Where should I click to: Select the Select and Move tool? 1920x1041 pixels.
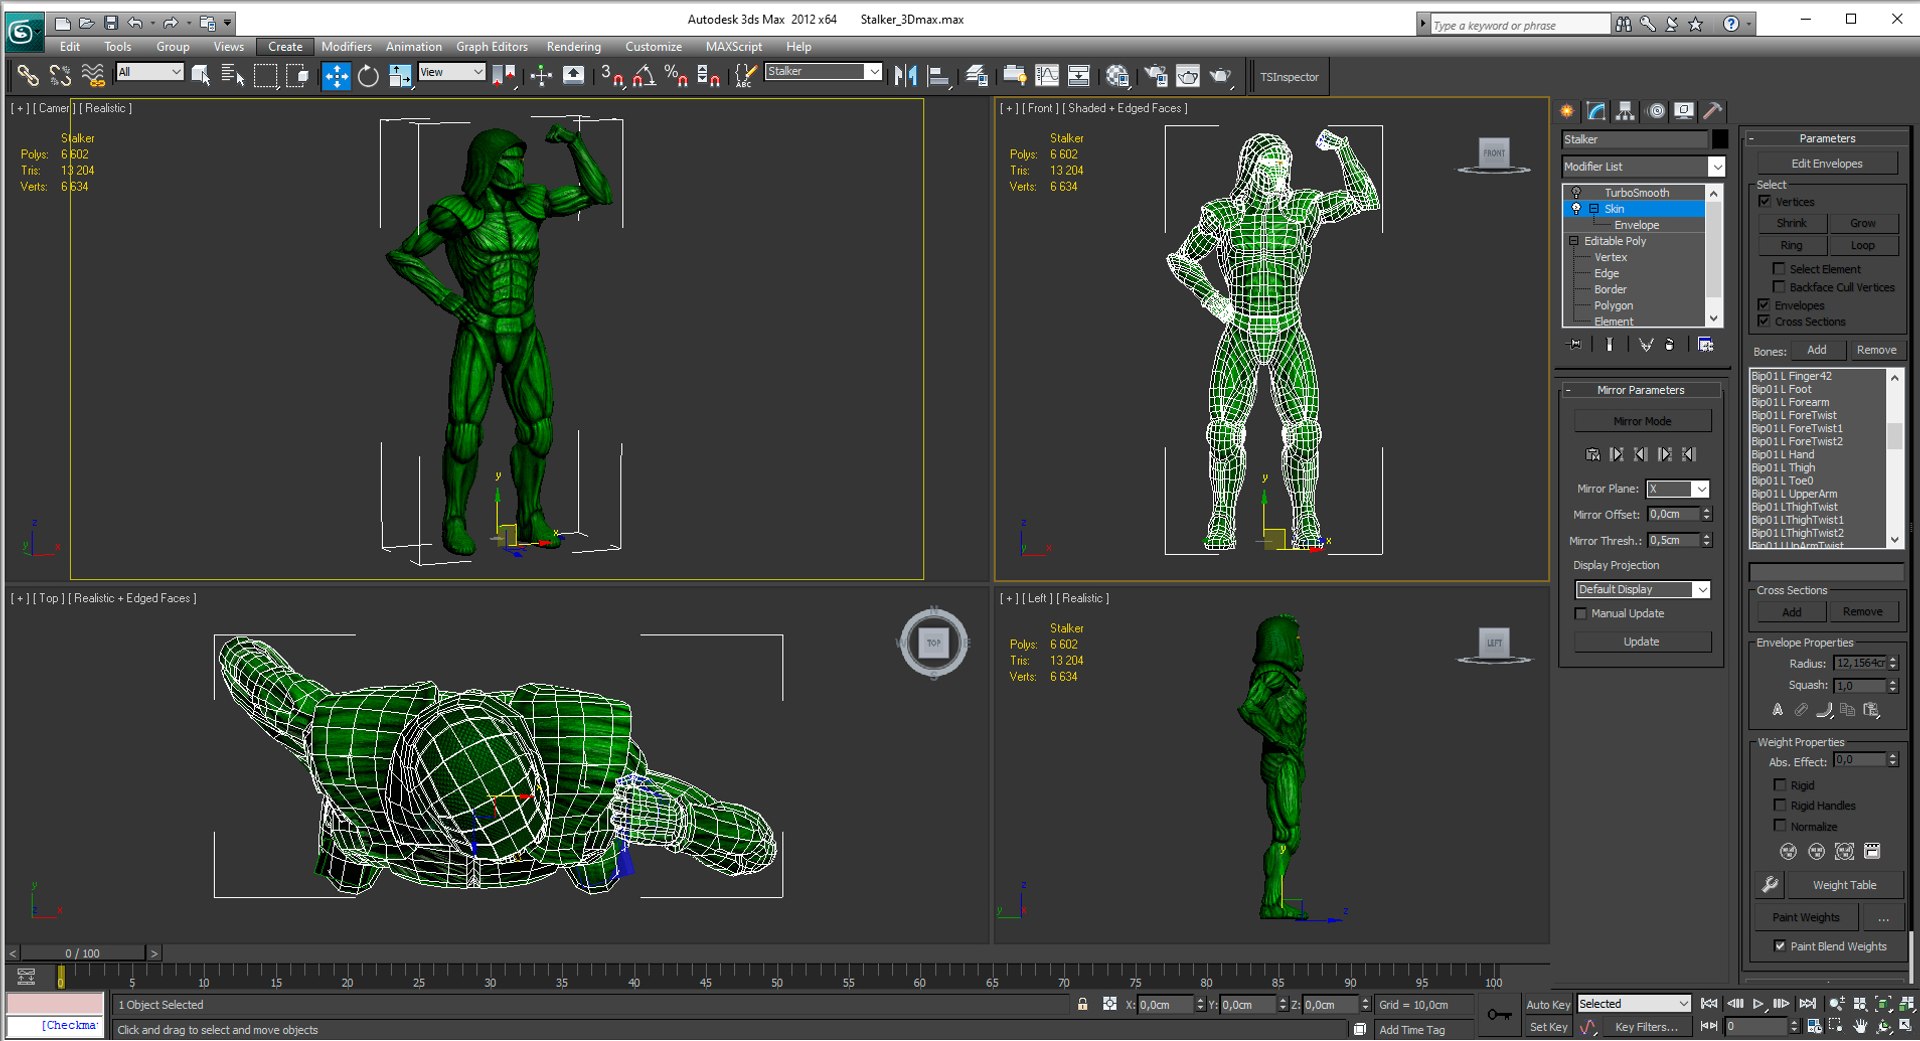pyautogui.click(x=336, y=76)
